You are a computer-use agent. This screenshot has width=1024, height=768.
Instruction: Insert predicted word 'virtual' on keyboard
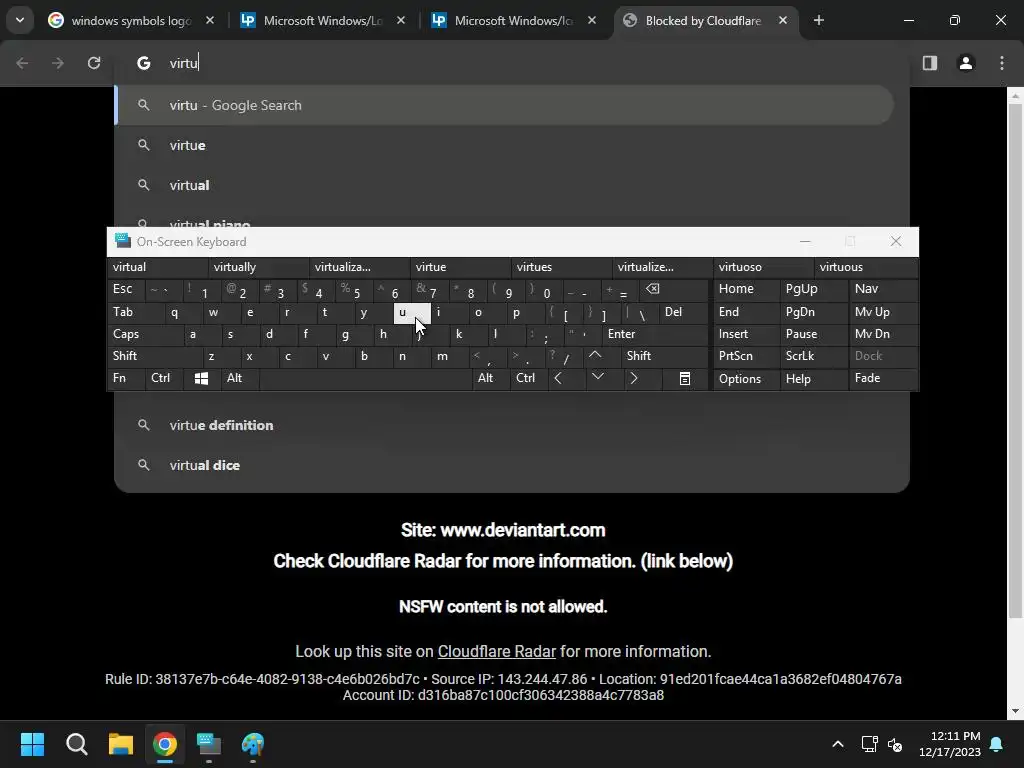(157, 267)
